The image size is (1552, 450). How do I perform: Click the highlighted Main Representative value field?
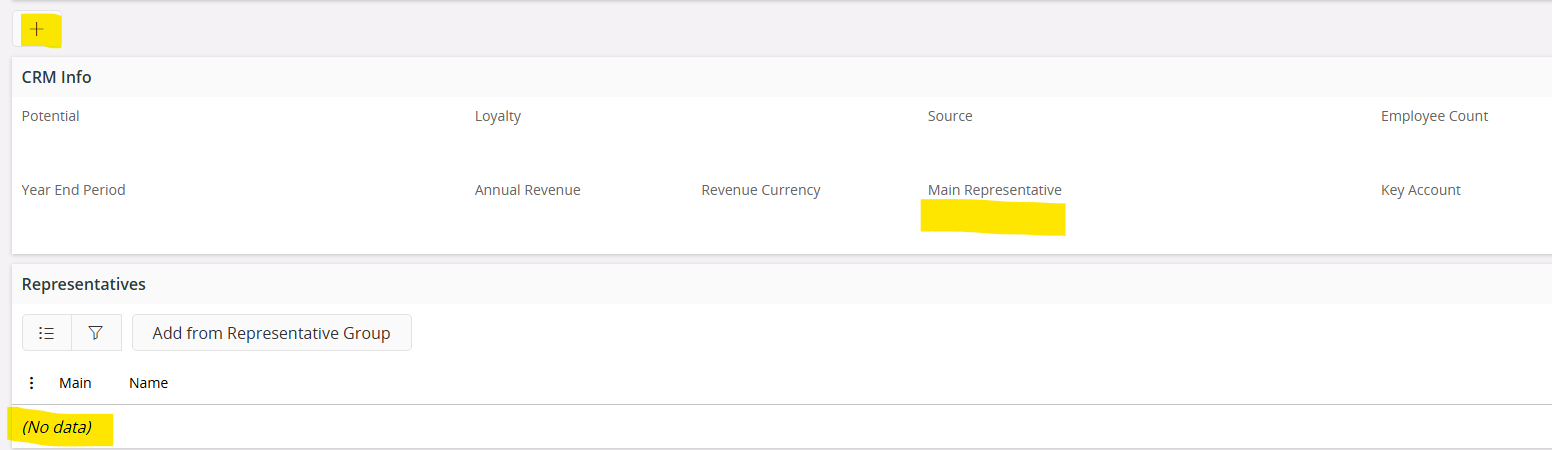[x=993, y=218]
